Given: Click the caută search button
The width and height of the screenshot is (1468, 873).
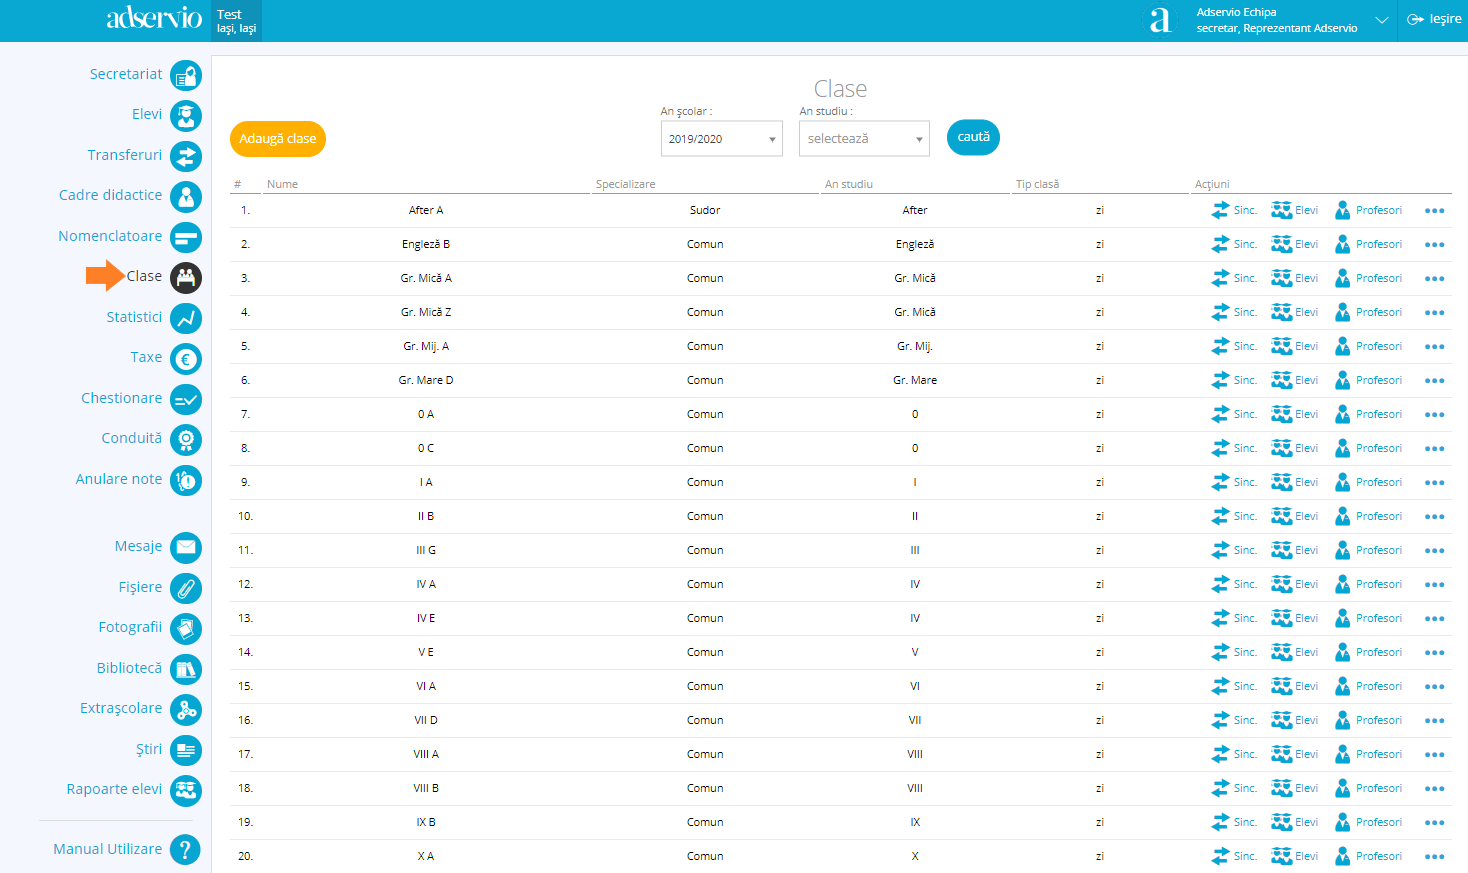Looking at the screenshot, I should 973,137.
